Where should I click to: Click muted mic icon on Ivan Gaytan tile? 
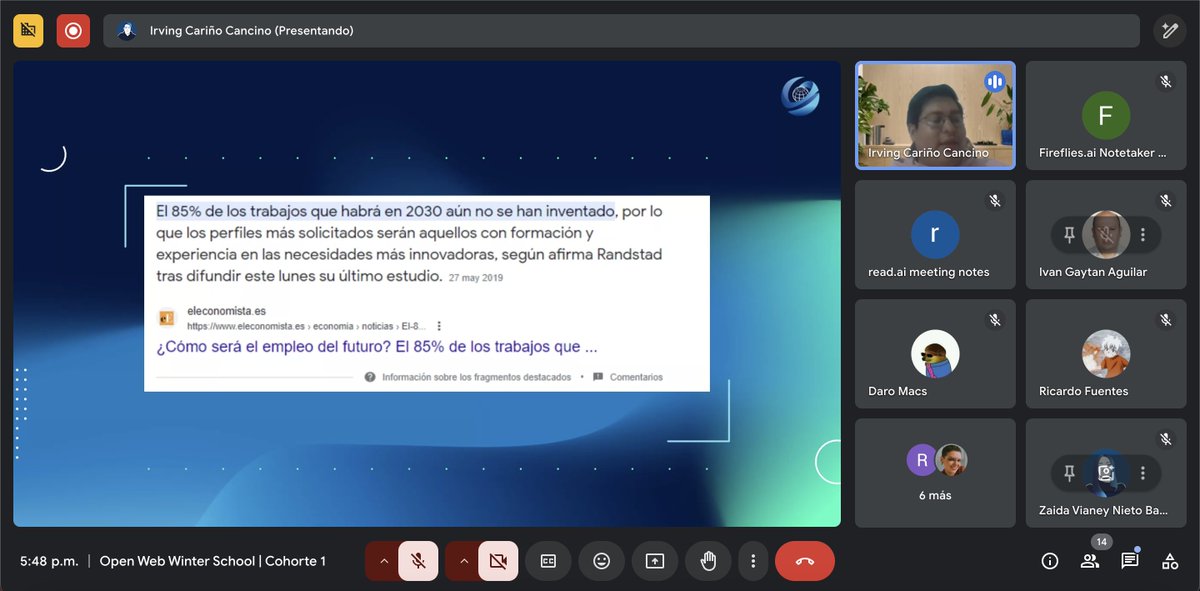[x=1165, y=201]
